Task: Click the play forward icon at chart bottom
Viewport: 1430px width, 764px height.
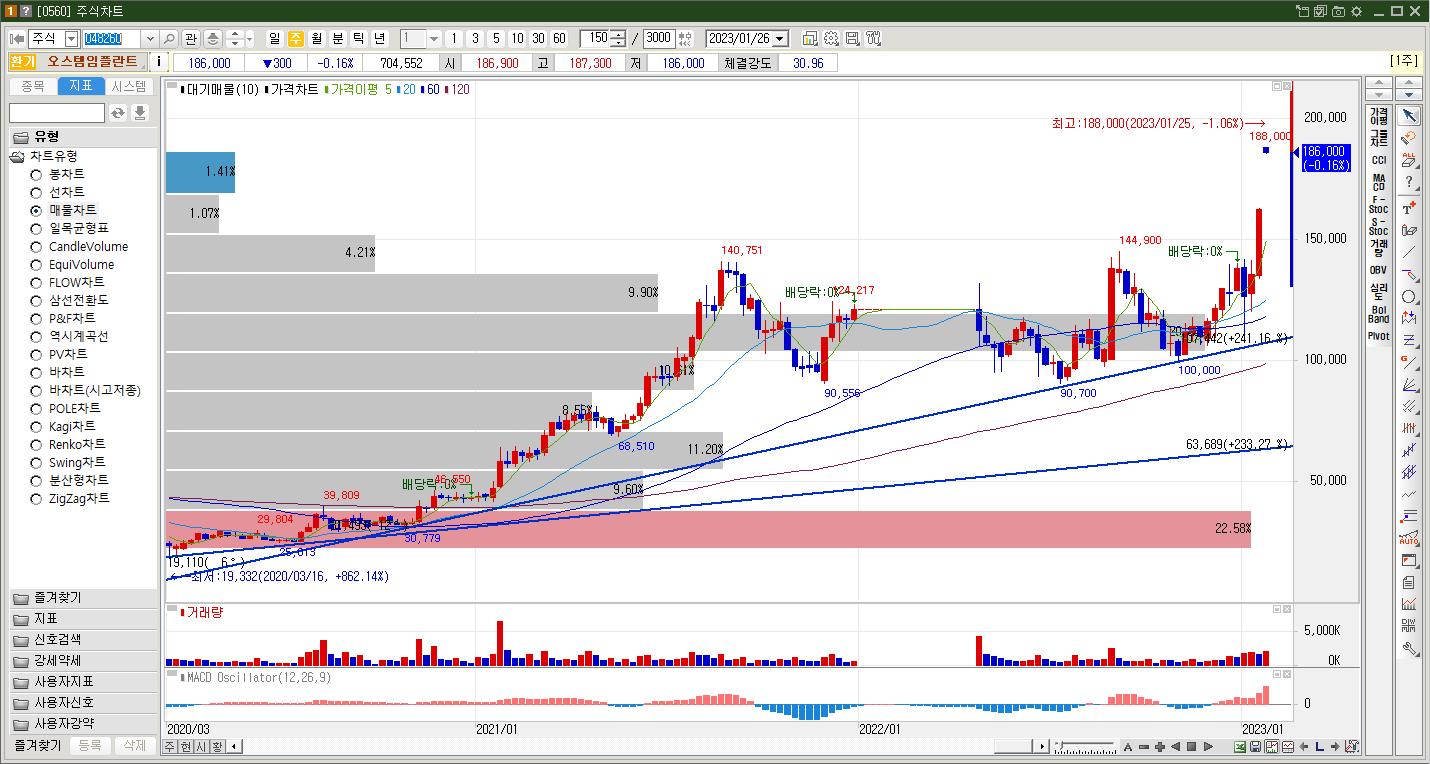Action: [x=1208, y=746]
